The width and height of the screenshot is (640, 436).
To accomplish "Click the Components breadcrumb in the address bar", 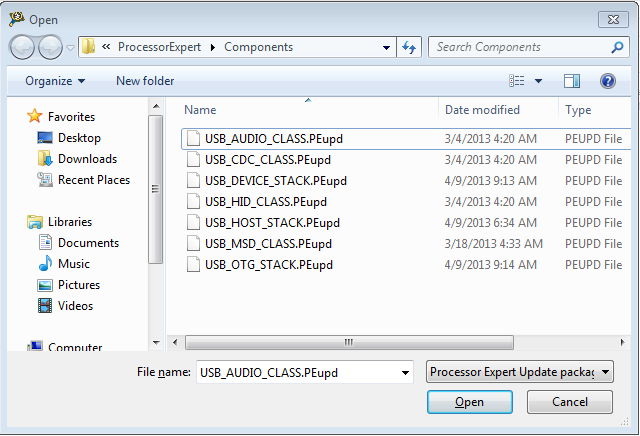I will pyautogui.click(x=258, y=47).
